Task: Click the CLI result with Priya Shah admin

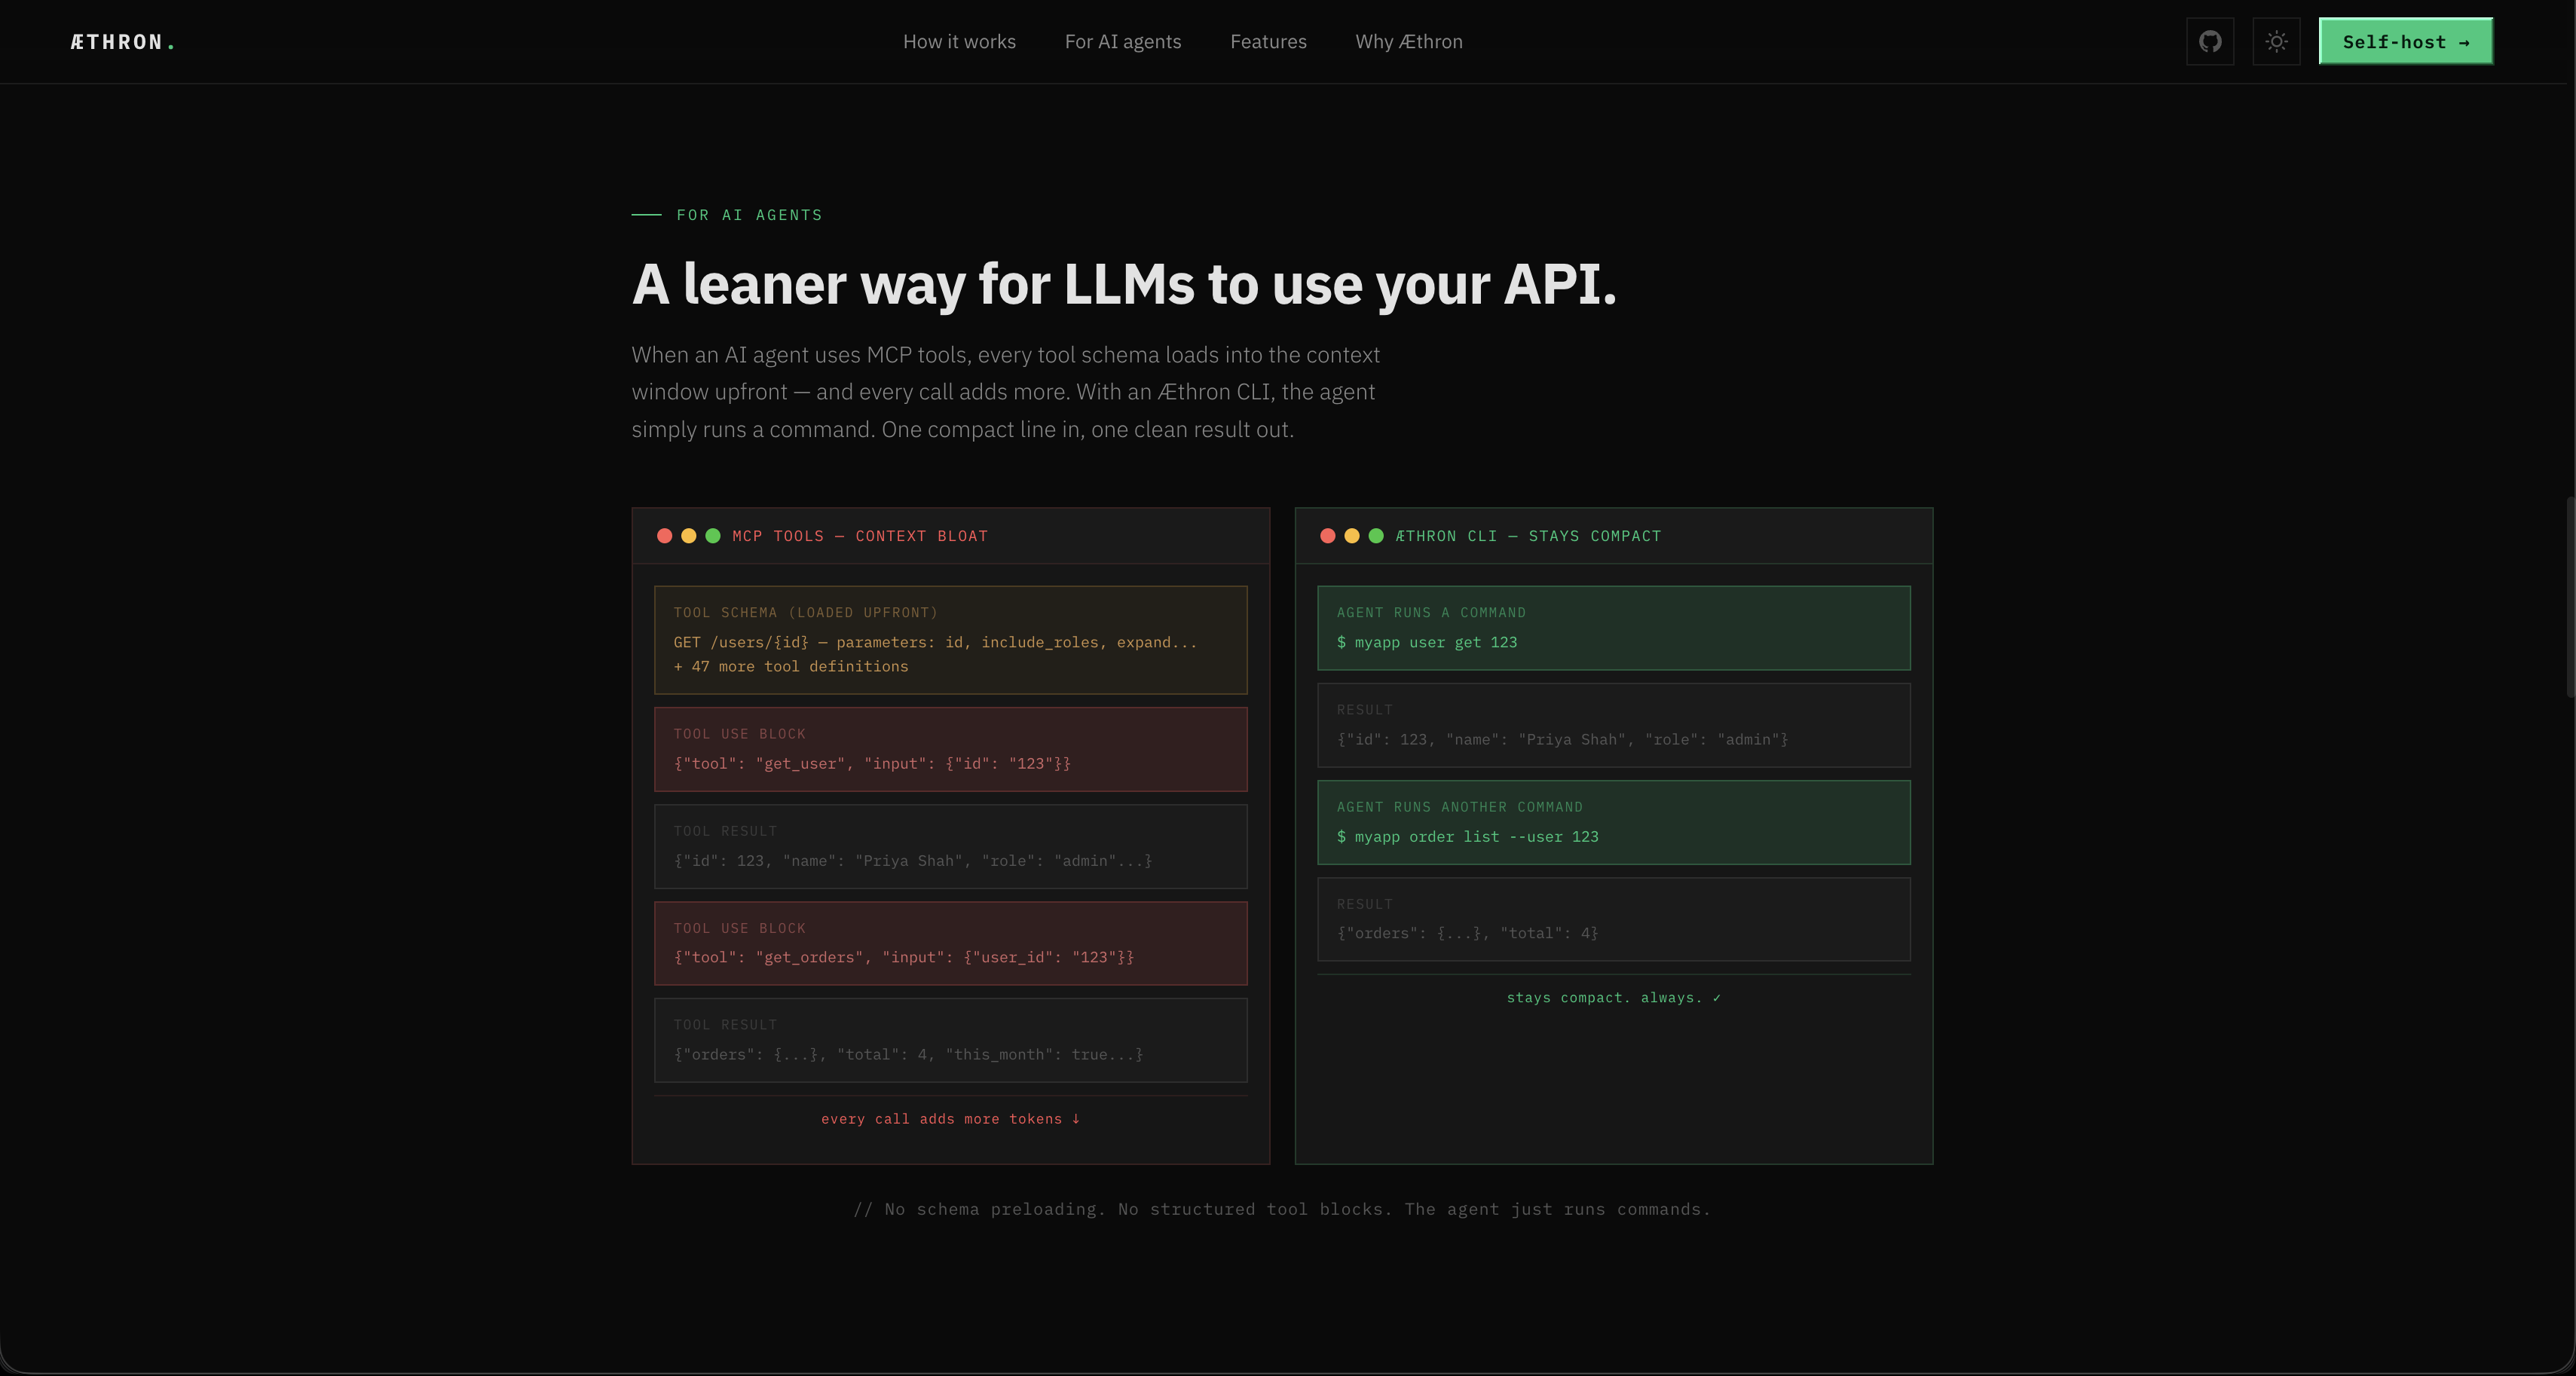Action: 1562,739
